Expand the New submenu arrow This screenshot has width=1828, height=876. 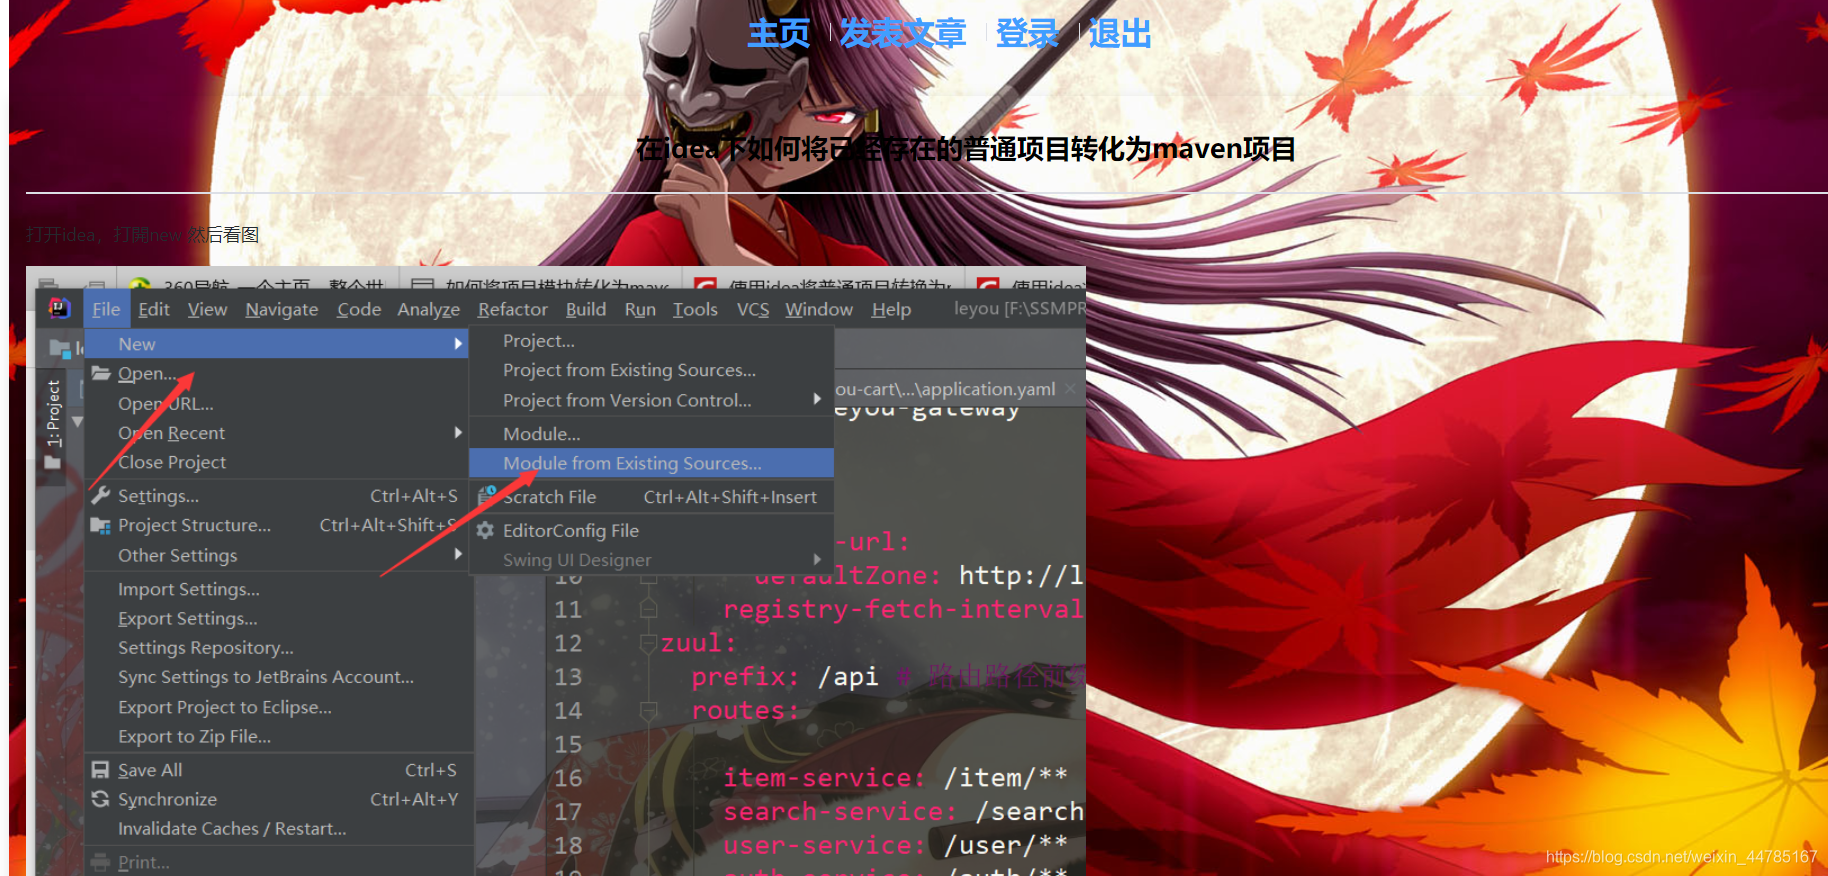point(458,343)
